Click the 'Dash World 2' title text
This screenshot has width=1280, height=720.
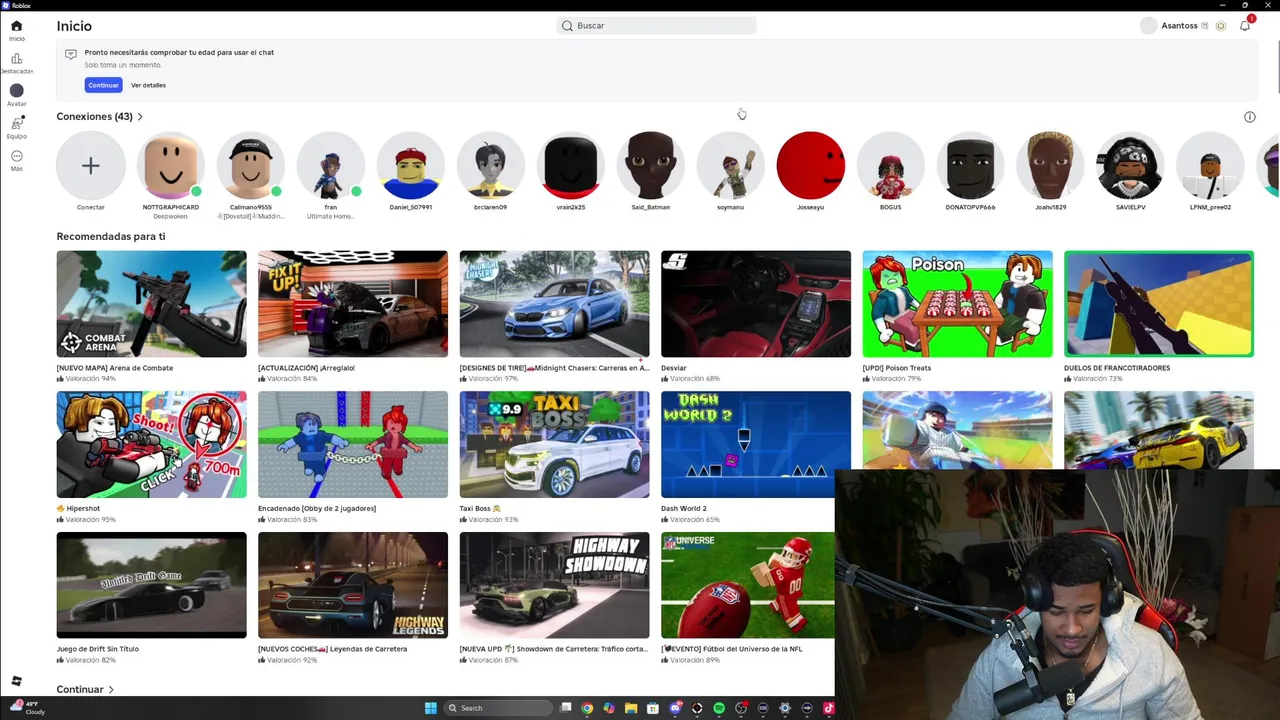click(684, 509)
